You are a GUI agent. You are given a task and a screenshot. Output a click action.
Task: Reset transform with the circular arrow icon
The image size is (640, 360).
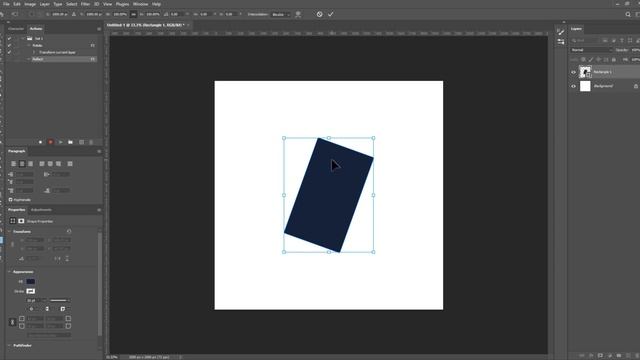click(69, 231)
